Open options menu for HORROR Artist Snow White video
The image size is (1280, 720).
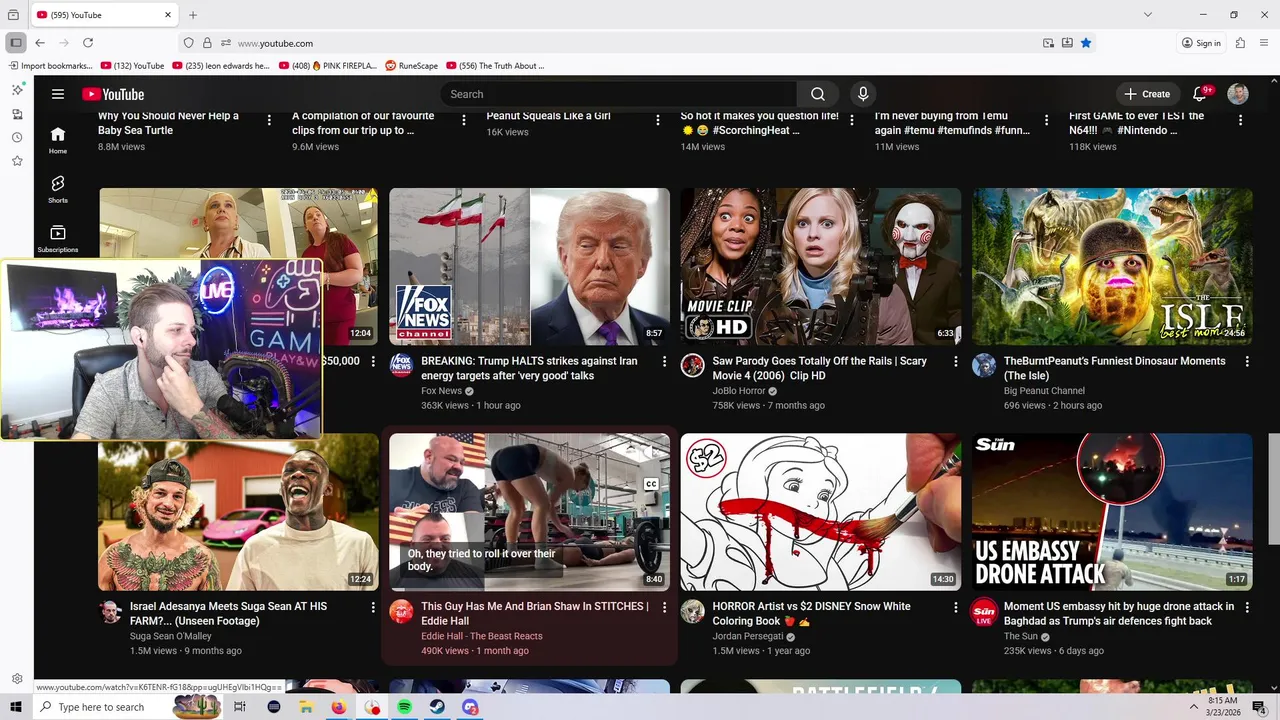pos(955,606)
